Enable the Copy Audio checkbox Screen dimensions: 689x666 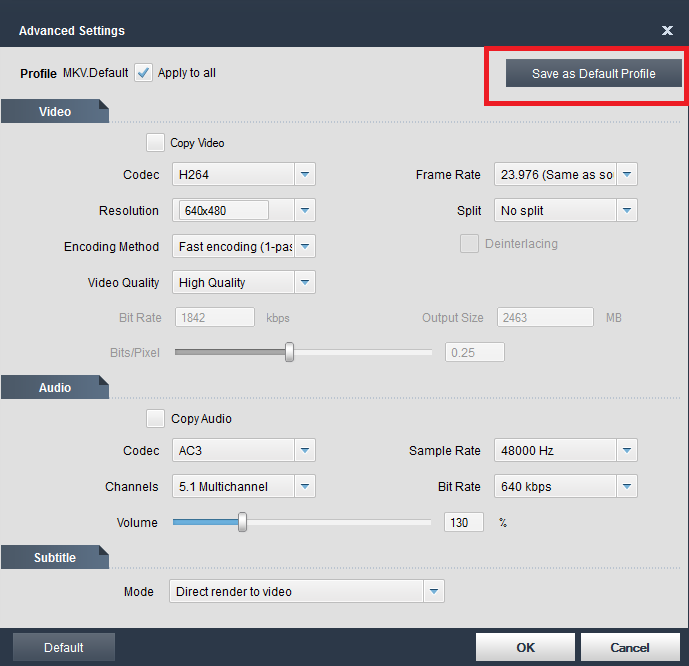pyautogui.click(x=156, y=419)
